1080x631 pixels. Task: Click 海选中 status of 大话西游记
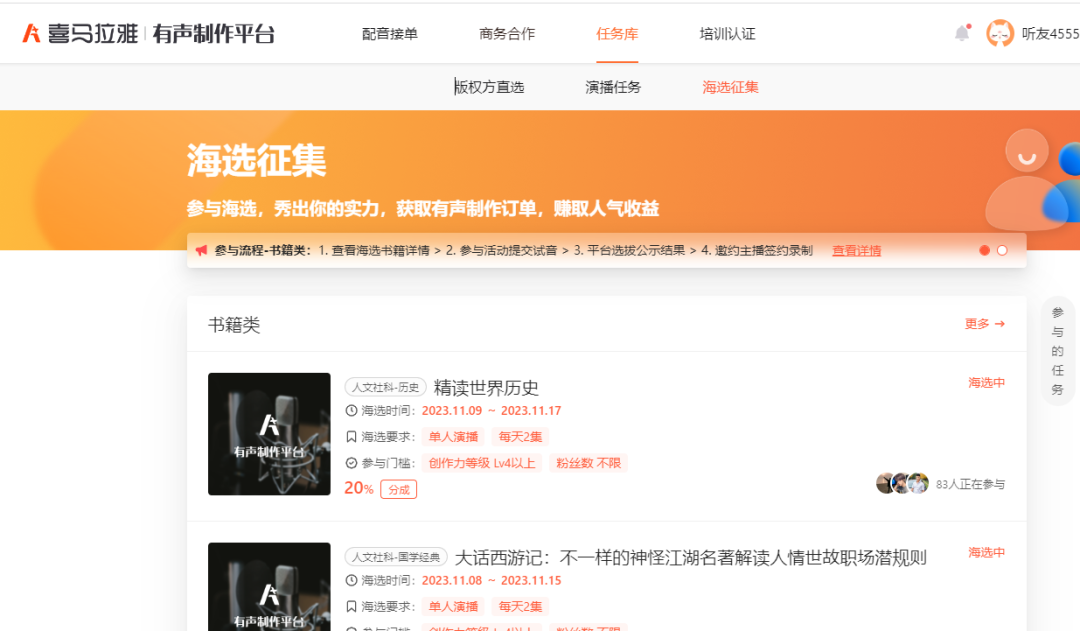pos(986,552)
